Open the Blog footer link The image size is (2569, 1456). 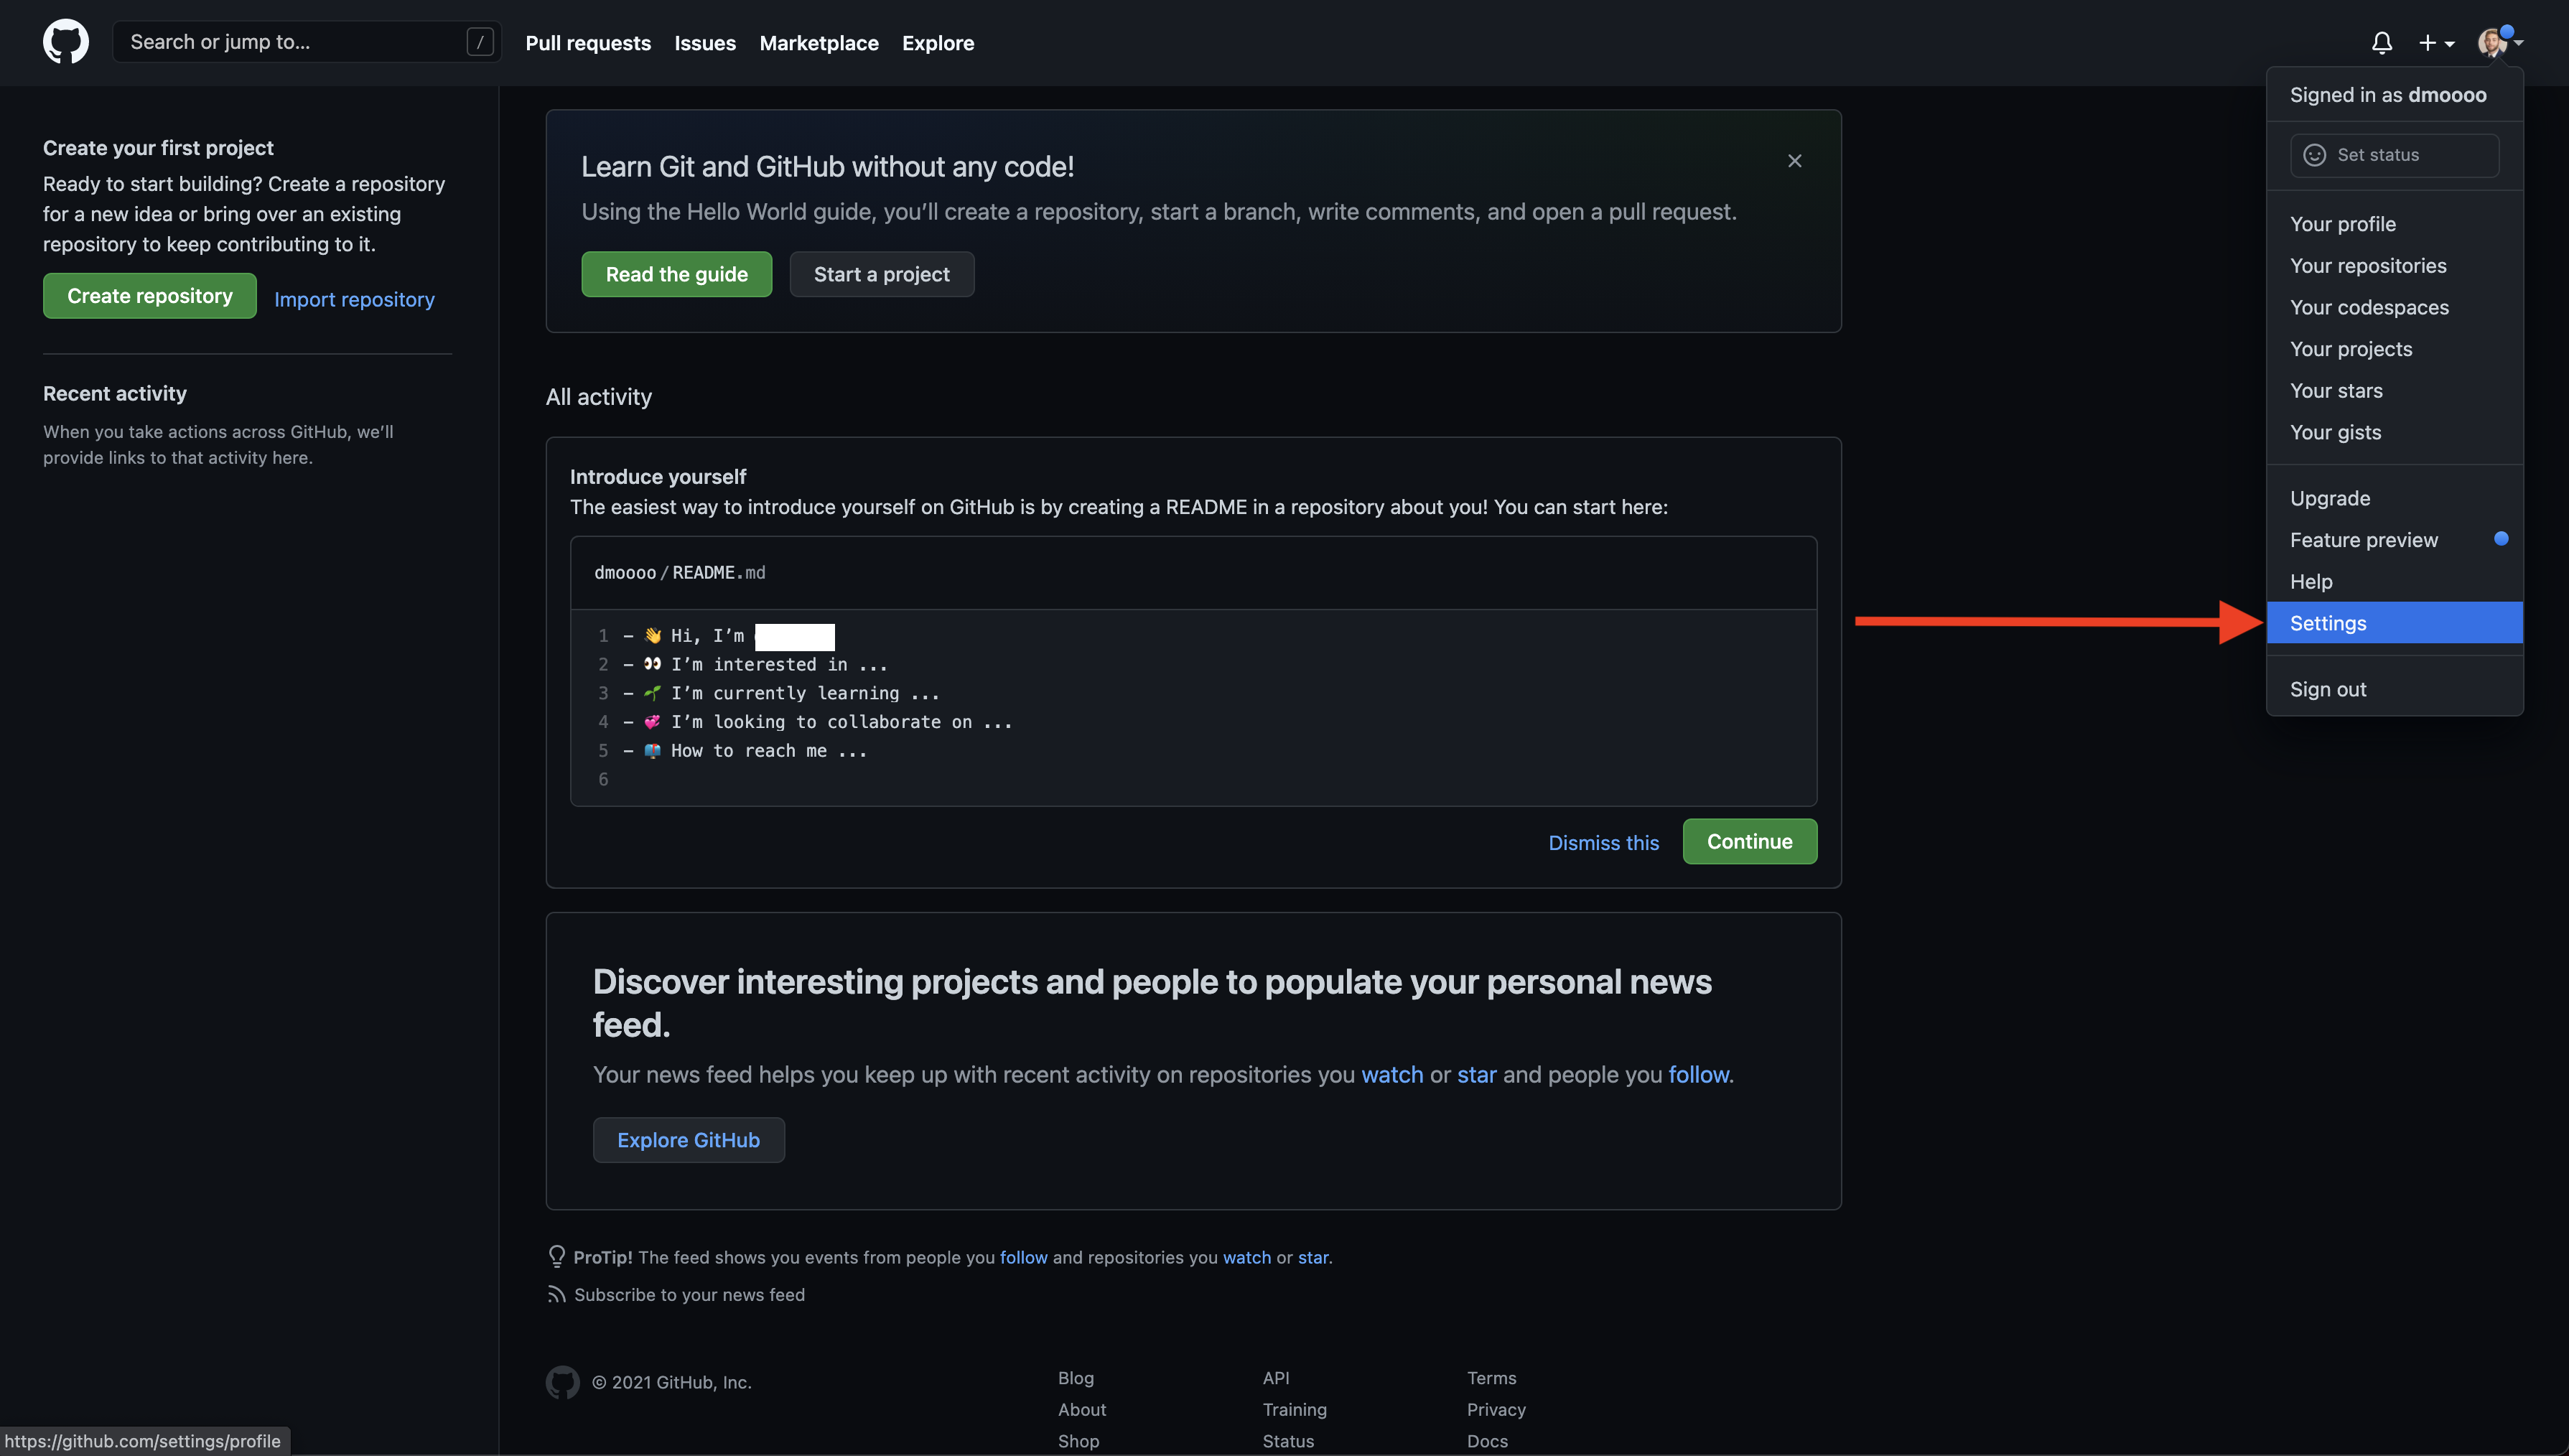(1076, 1378)
